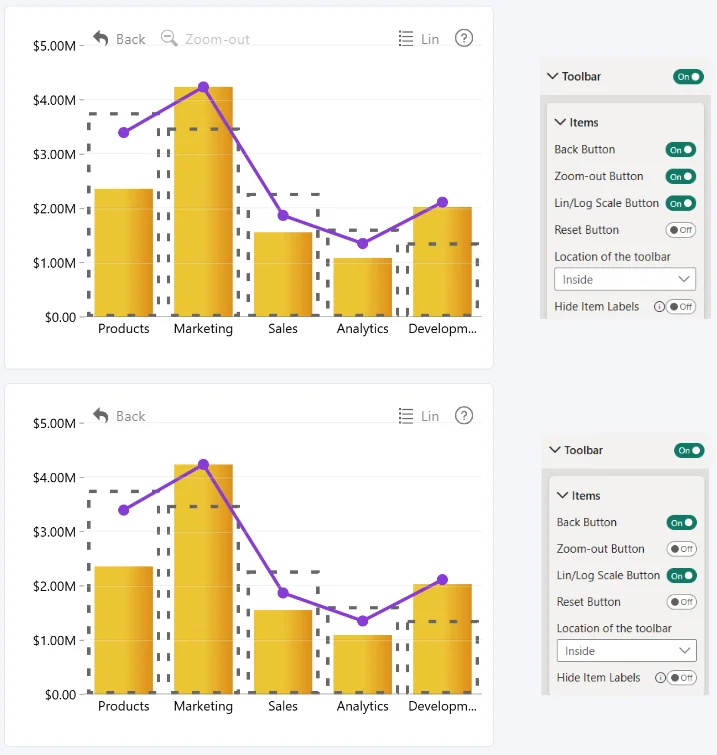Click the Zoom-out magnifier icon in upper chart
The image size is (717, 755).
coord(169,38)
